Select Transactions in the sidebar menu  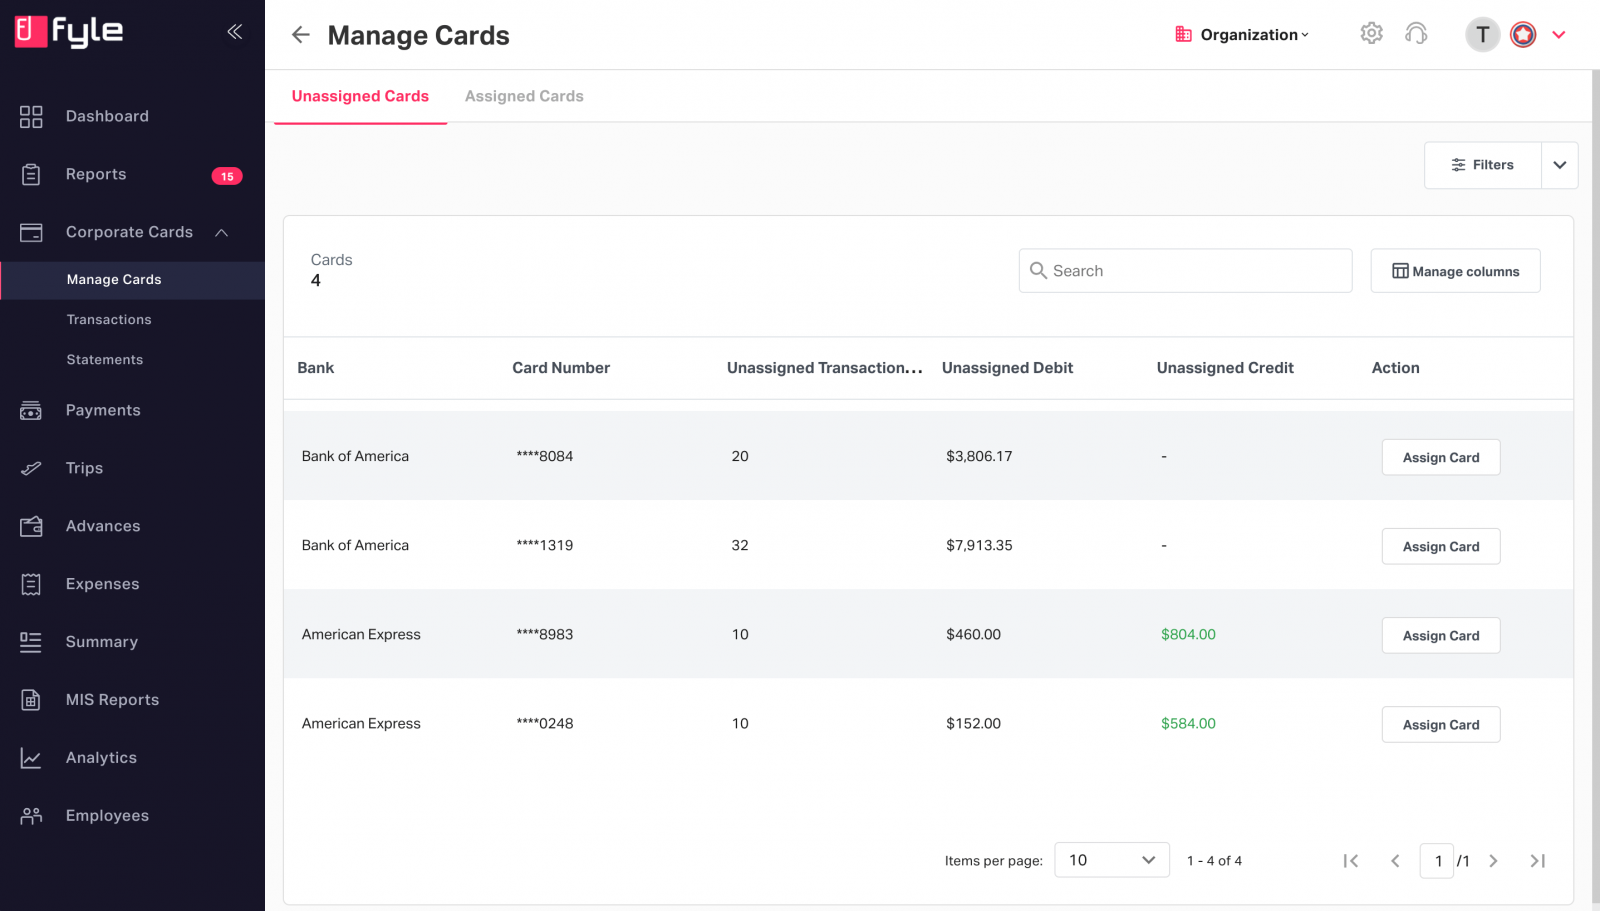click(x=109, y=319)
